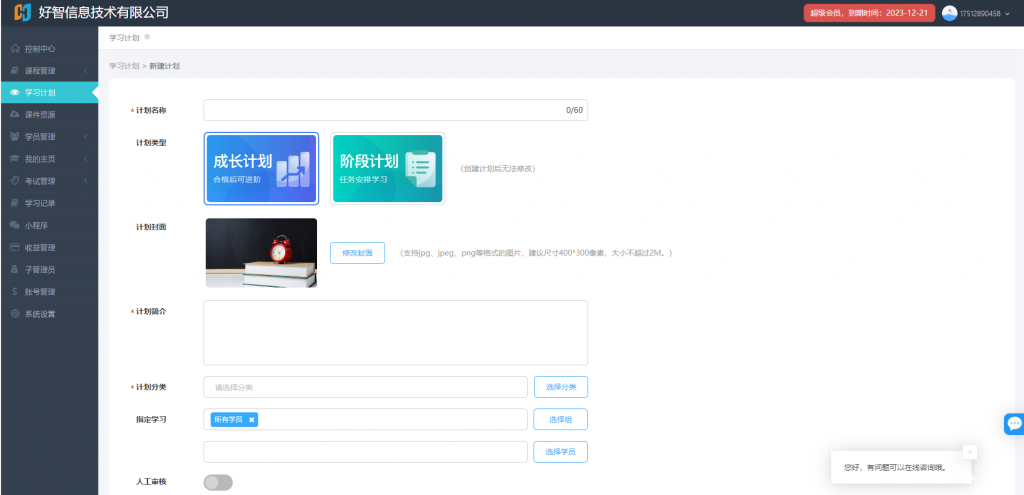
Task: Click the 控制中心 home icon in sidebar
Action: pos(14,49)
